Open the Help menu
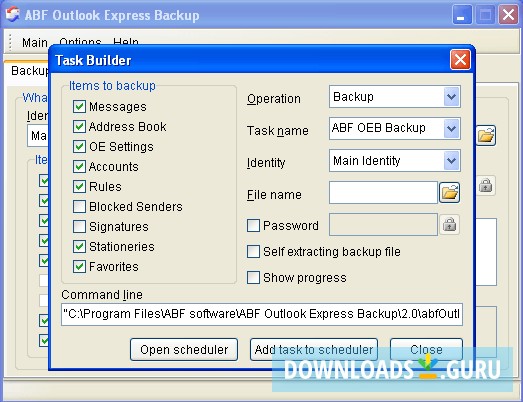The width and height of the screenshot is (523, 402). [x=126, y=41]
